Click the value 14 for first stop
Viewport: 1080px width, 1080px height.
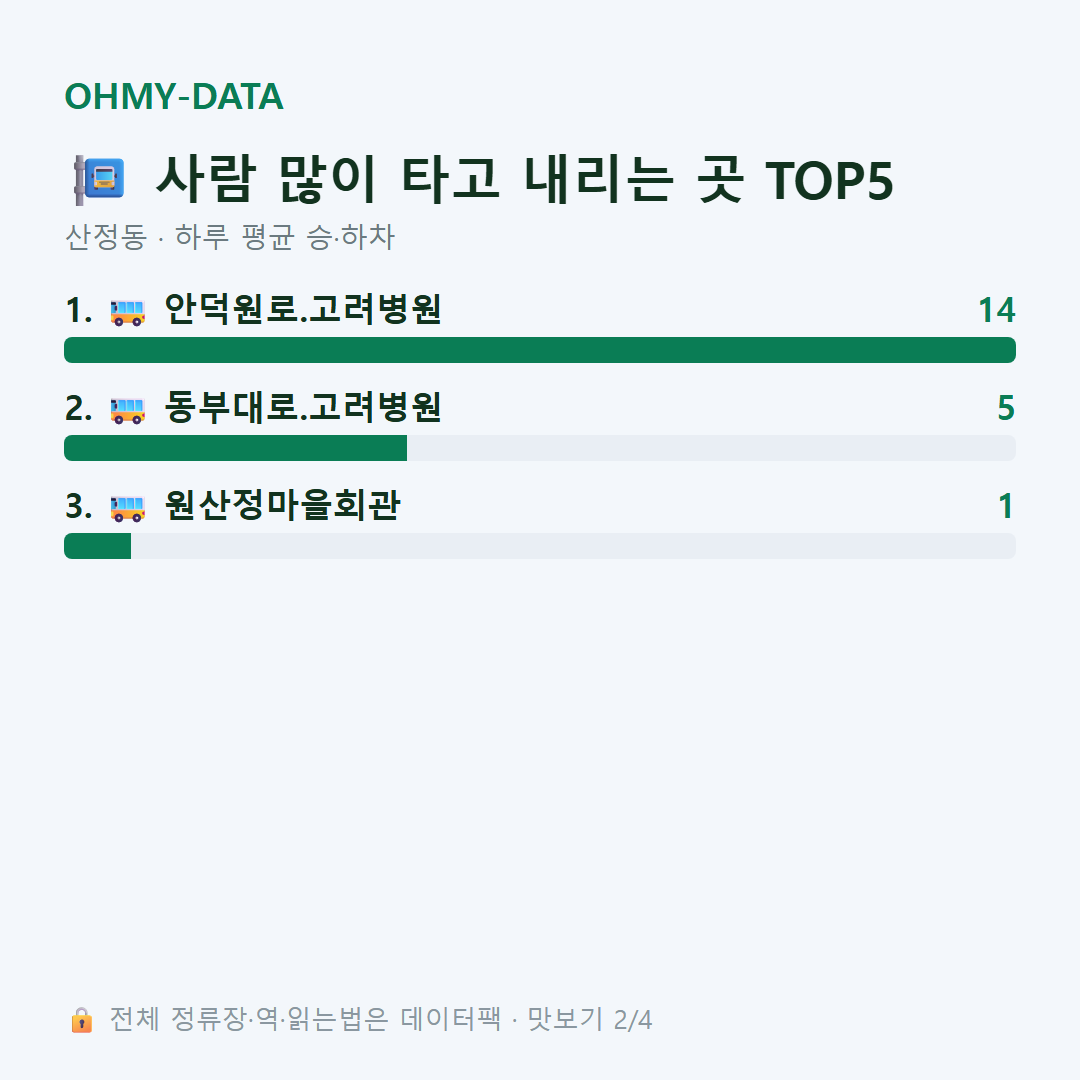click(997, 311)
